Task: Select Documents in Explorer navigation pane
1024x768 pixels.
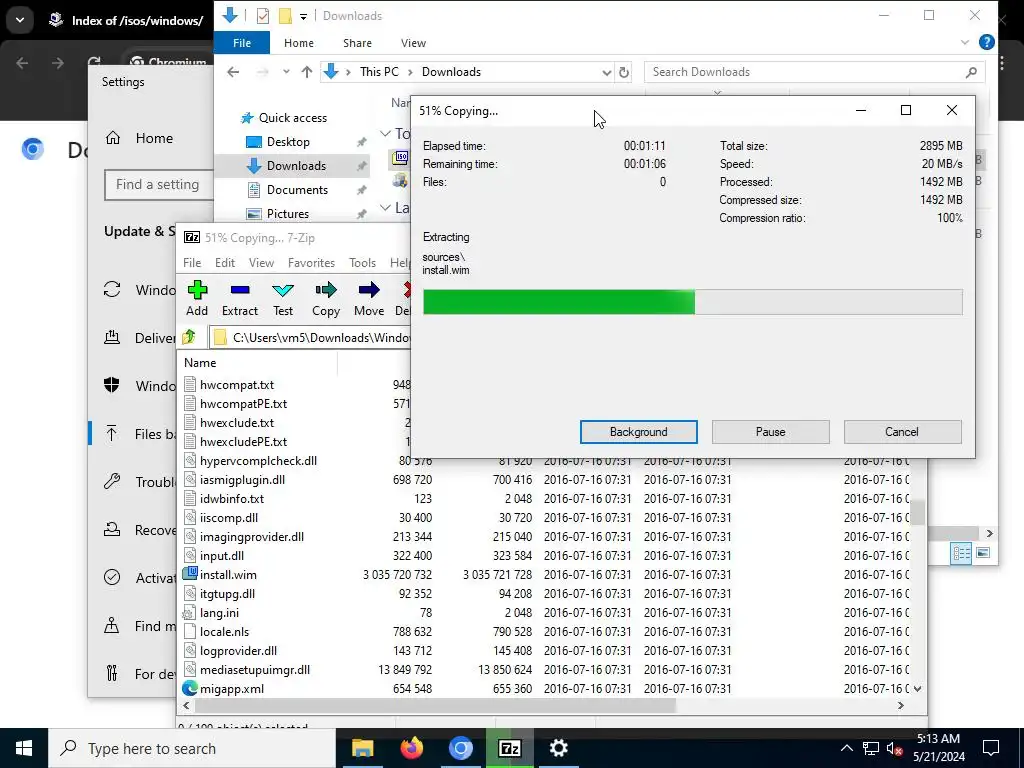Action: [297, 190]
